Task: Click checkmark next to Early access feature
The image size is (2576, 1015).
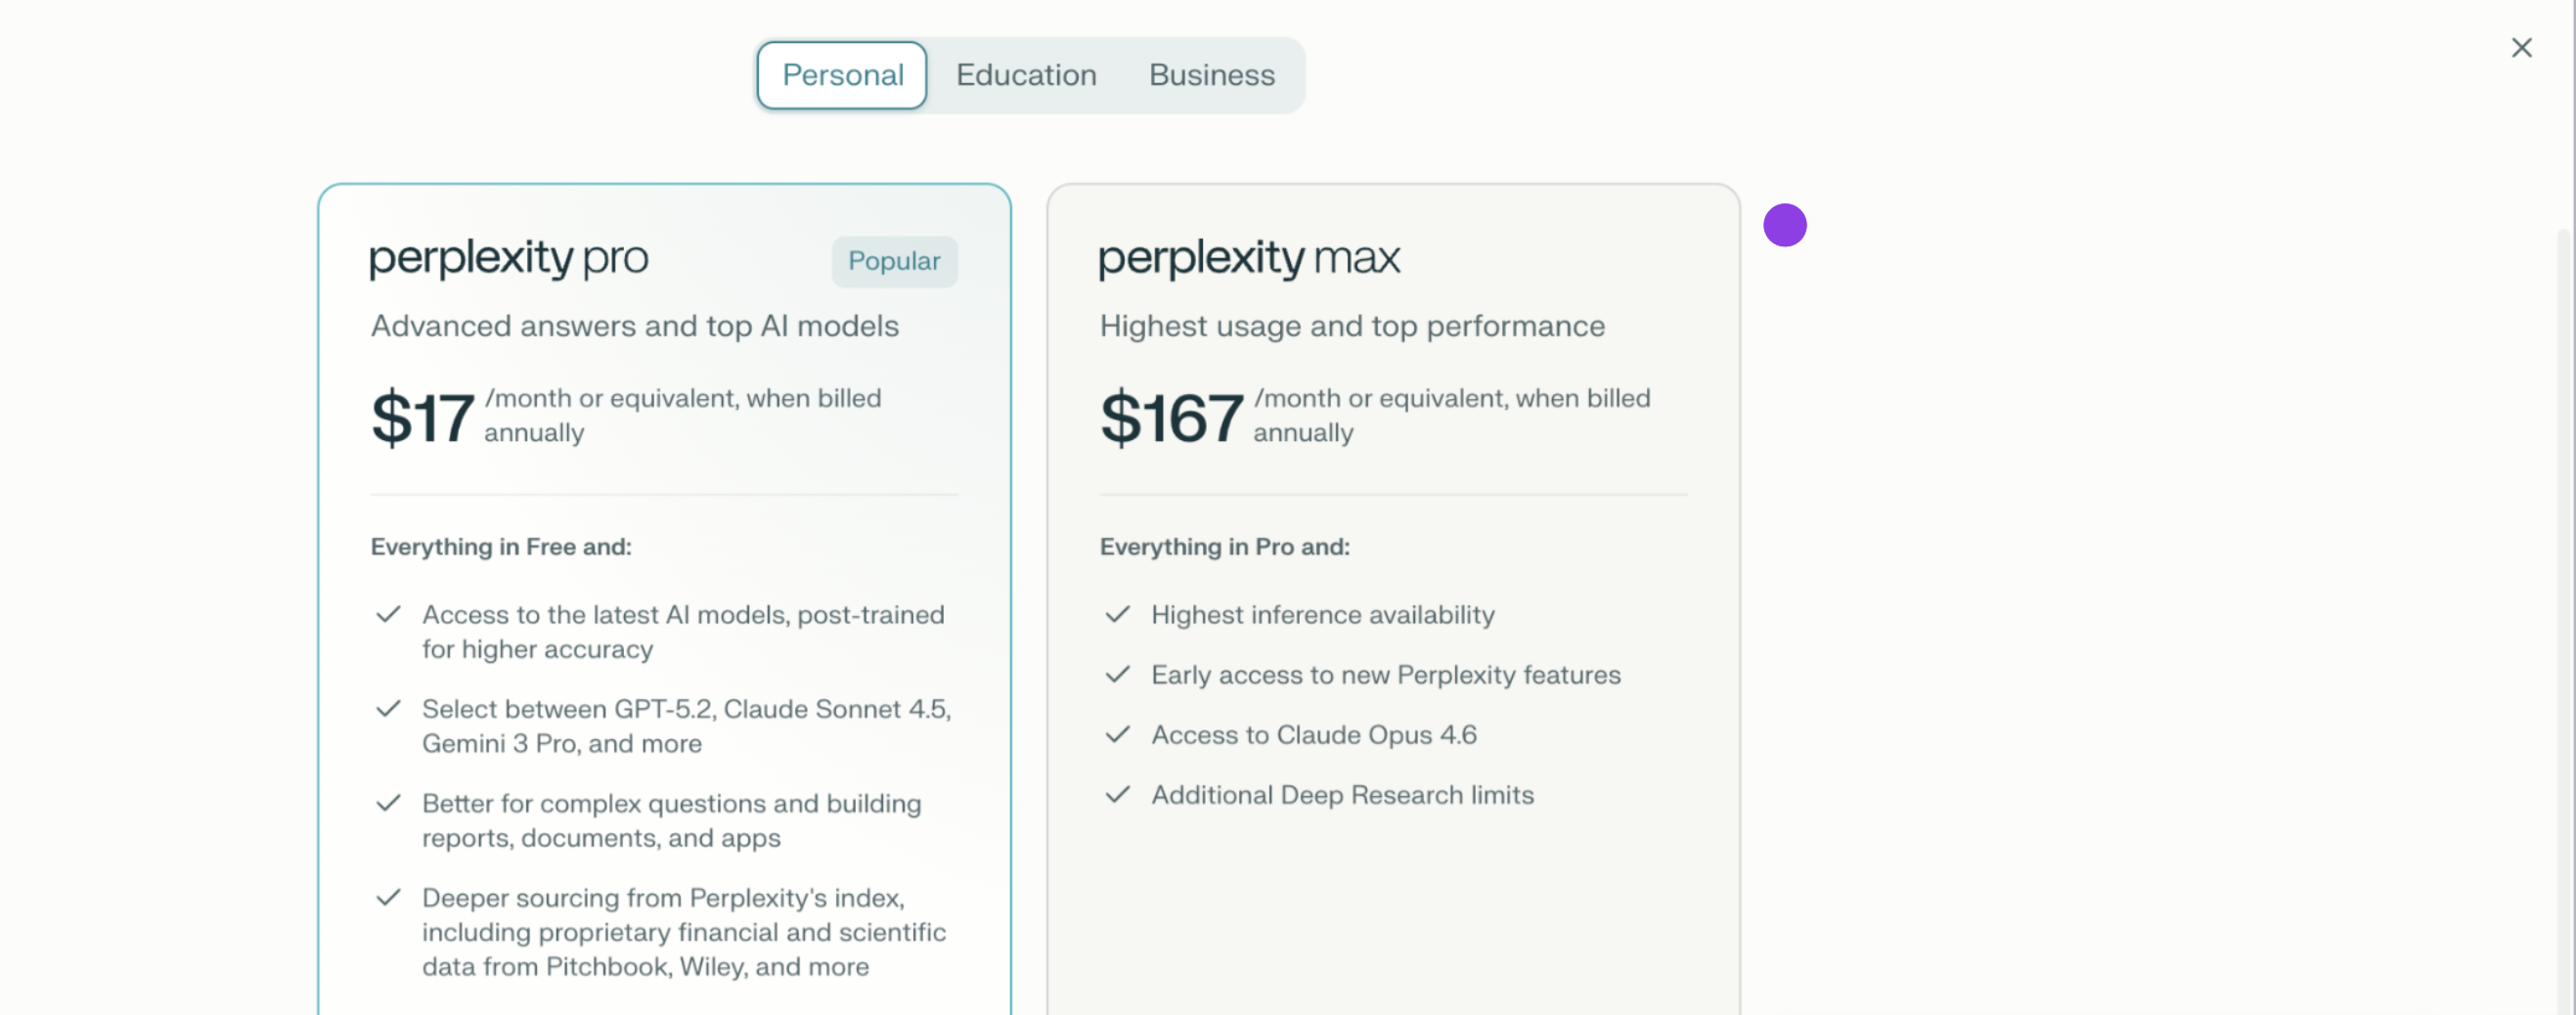Action: click(x=1117, y=674)
